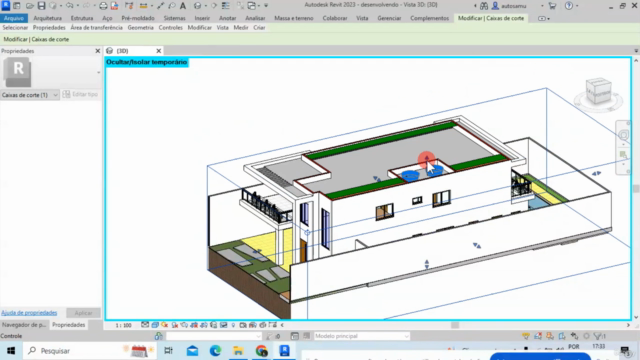The height and width of the screenshot is (360, 640).
Task: Click the Revit application logo icon
Action: [x=6, y=5]
